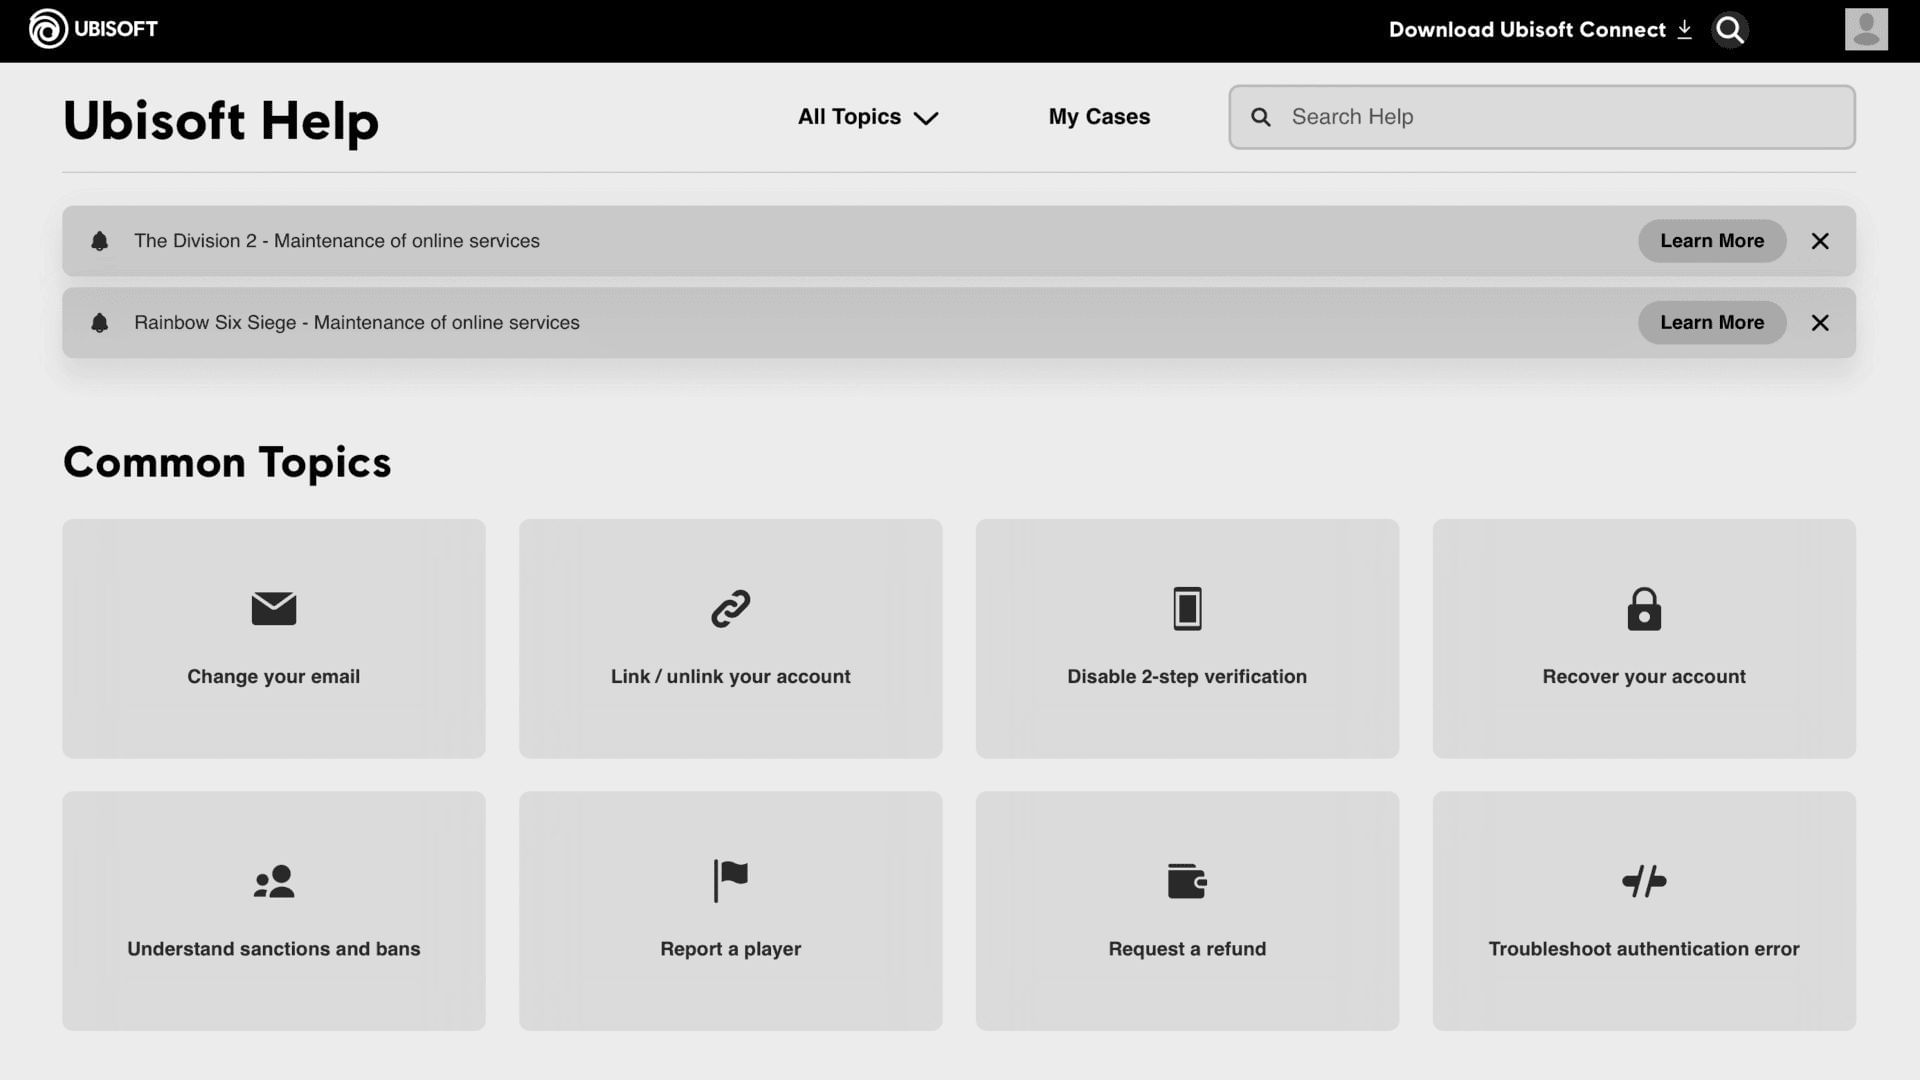Dismiss Rainbow Six Siege maintenance notification
Image resolution: width=1920 pixels, height=1080 pixels.
(x=1820, y=323)
